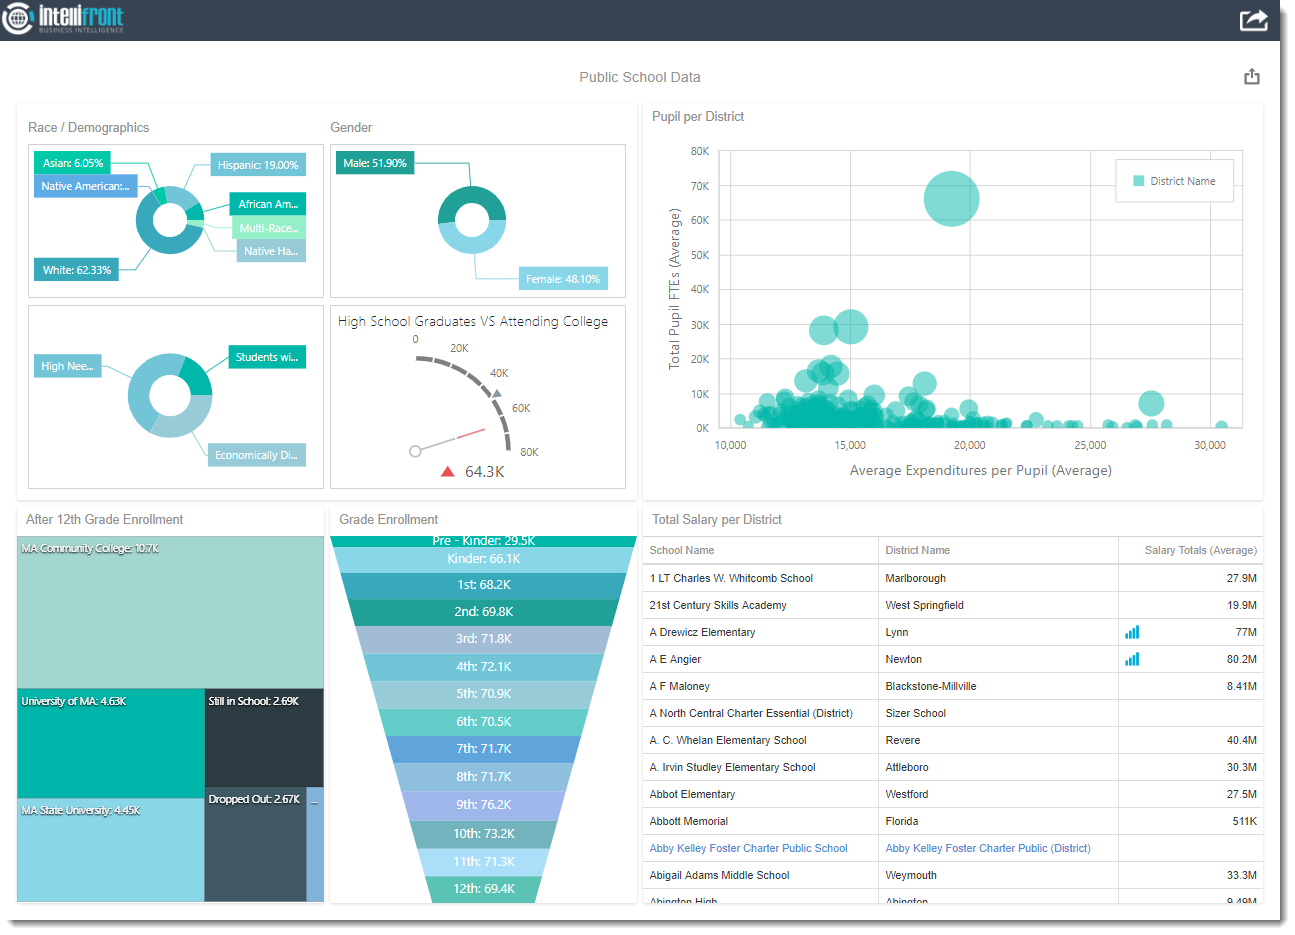Image resolution: width=1295 pixels, height=935 pixels.
Task: Toggle the District Name legend entry
Action: click(1174, 181)
